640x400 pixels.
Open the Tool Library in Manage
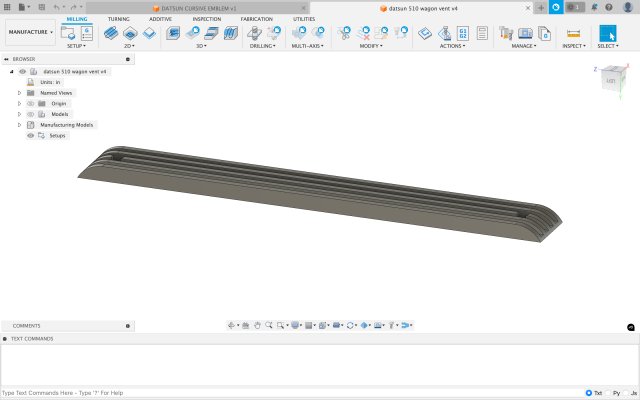pos(506,33)
